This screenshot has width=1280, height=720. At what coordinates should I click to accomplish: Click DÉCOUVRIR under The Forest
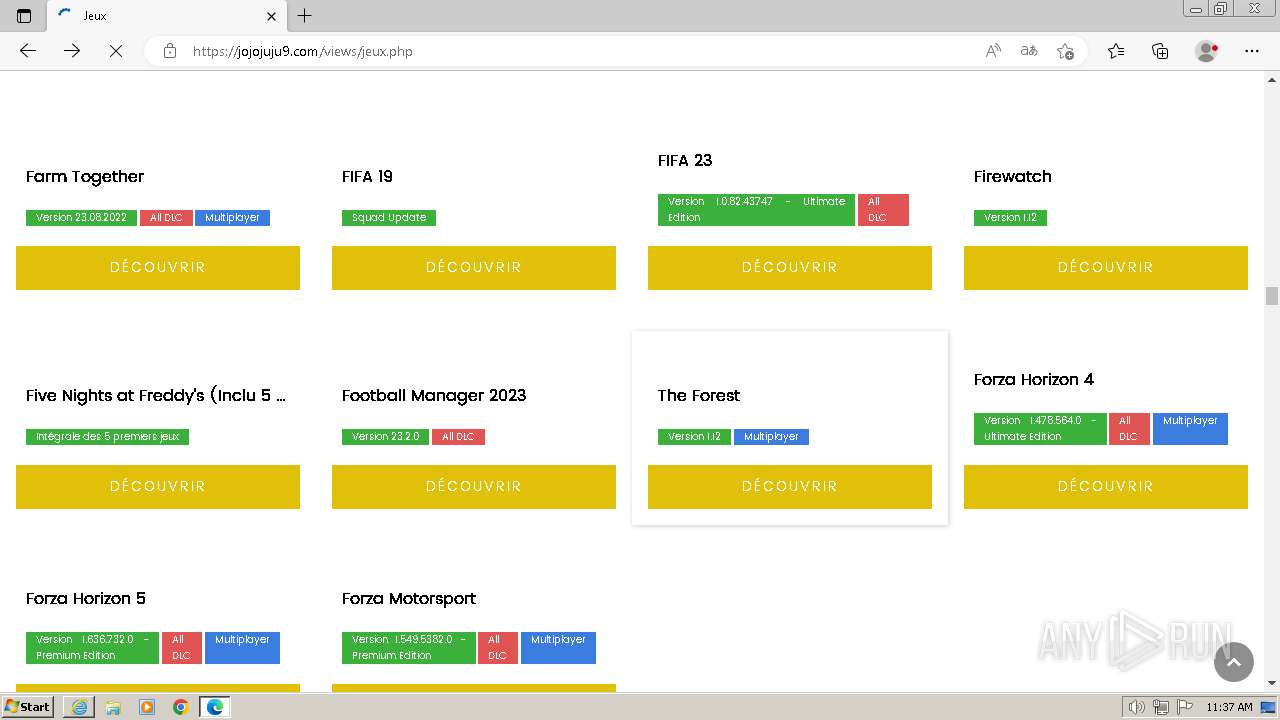point(790,487)
